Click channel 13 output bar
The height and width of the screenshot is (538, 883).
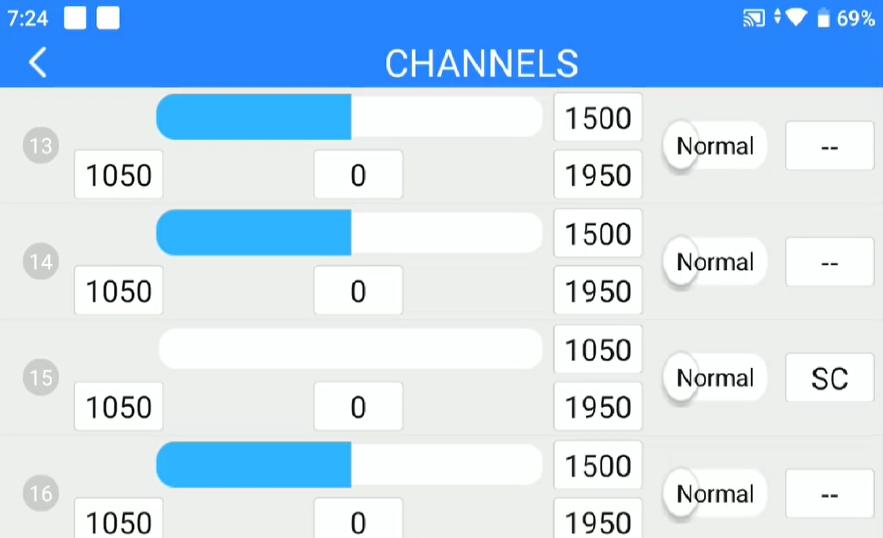click(349, 117)
